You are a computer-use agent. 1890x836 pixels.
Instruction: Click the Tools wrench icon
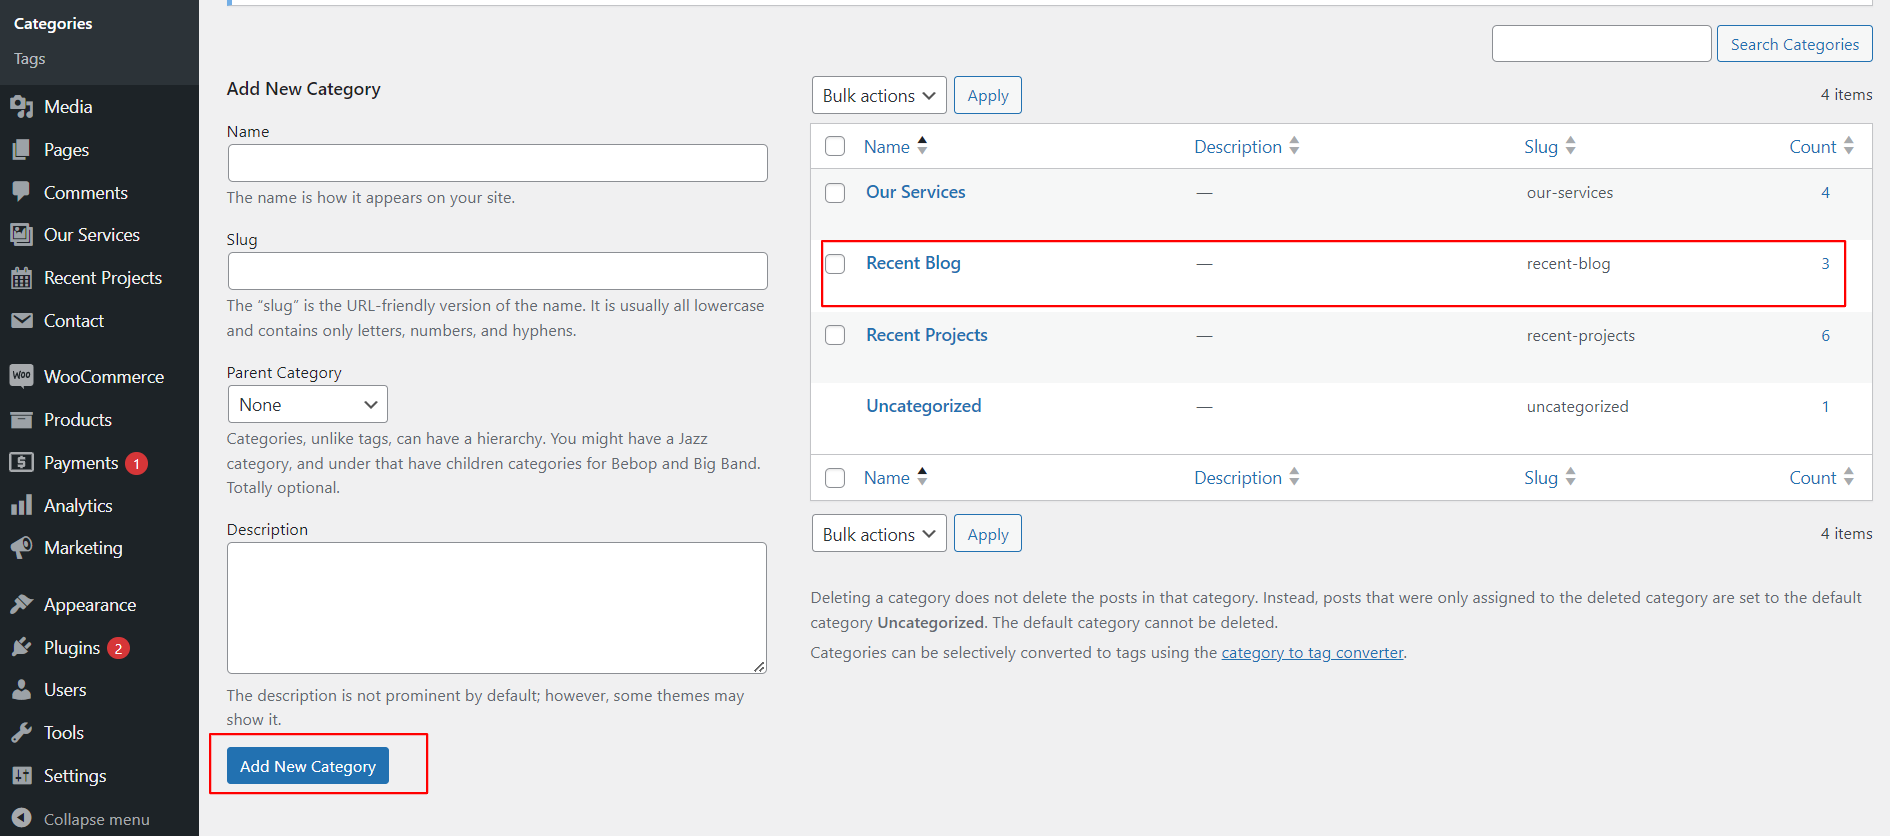click(x=22, y=733)
